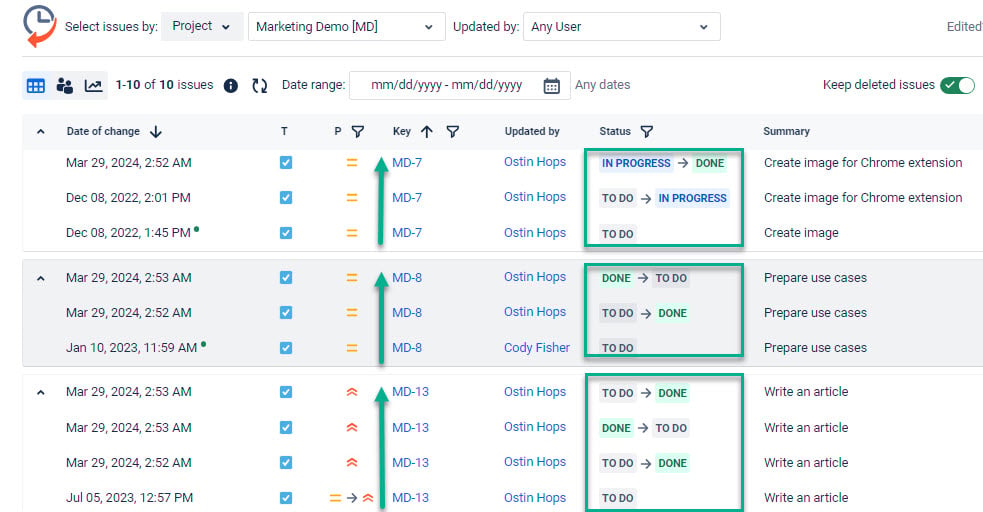Collapse the MD-8 issue group

pyautogui.click(x=41, y=278)
